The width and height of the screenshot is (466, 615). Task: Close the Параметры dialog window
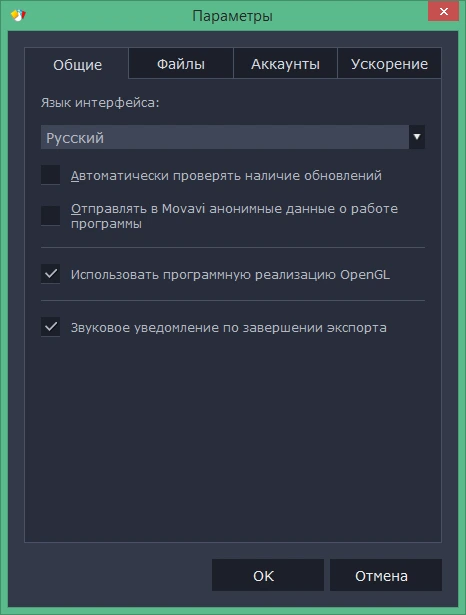[444, 11]
